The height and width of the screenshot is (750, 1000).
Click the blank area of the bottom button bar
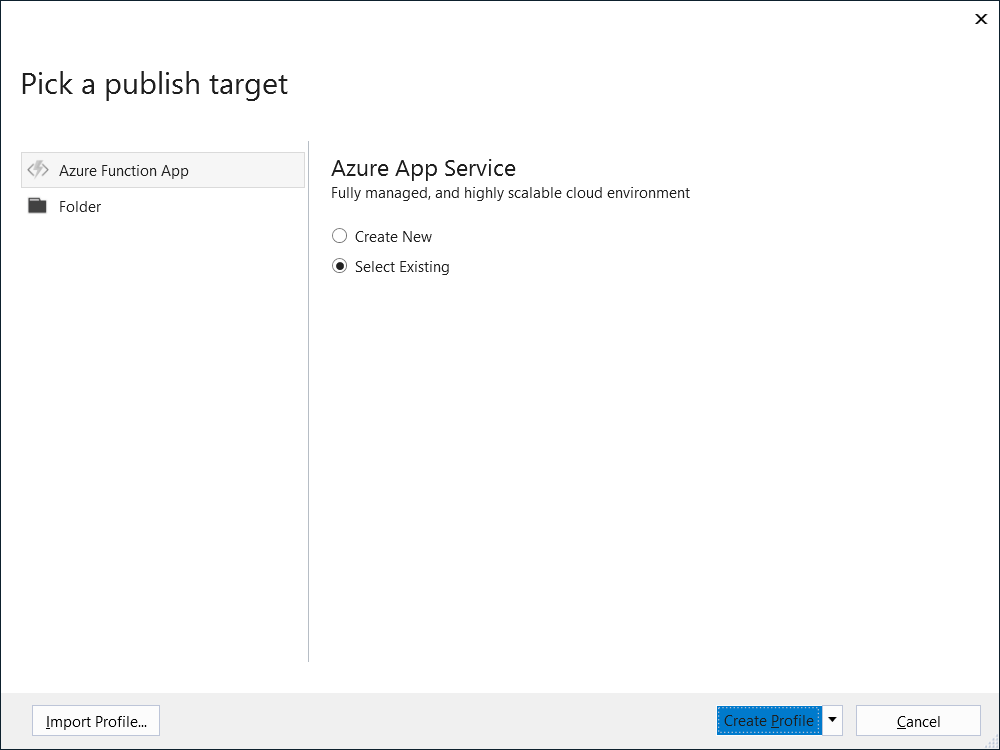(430, 721)
